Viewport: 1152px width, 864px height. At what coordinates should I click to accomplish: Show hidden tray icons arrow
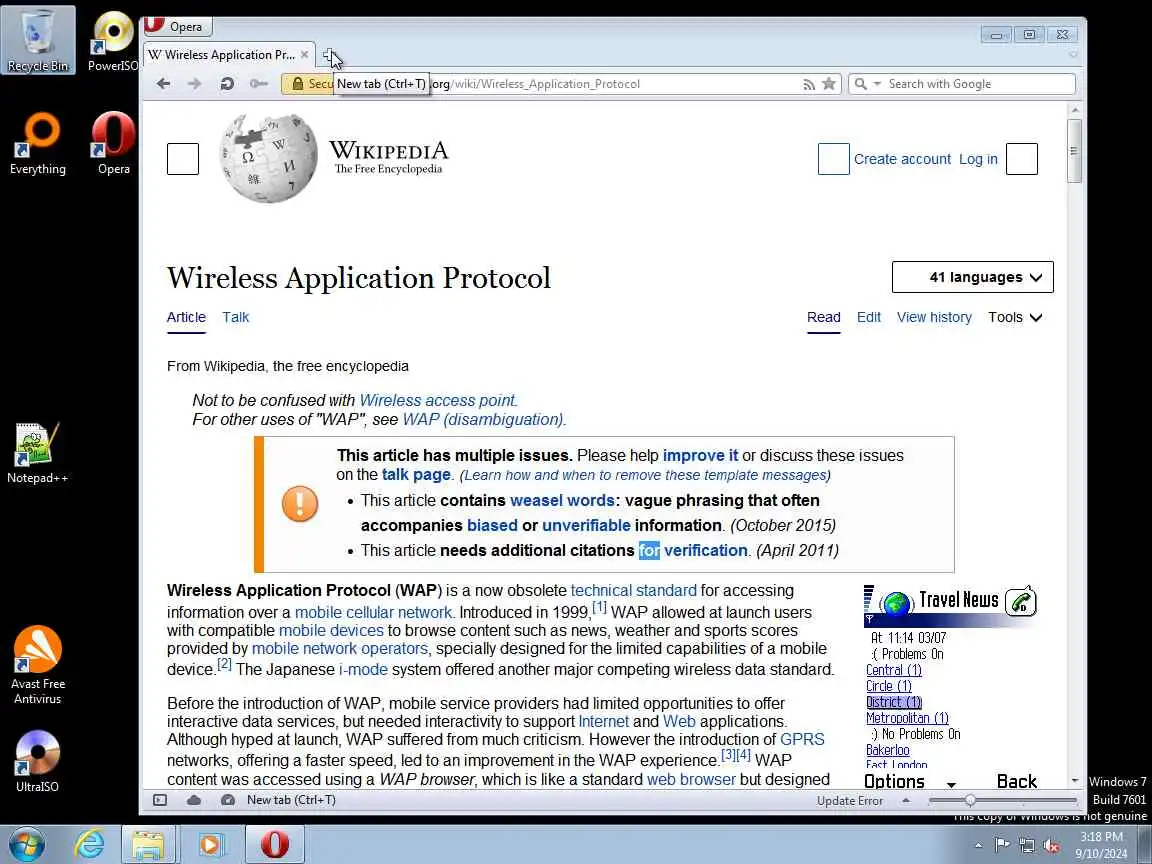tap(978, 846)
